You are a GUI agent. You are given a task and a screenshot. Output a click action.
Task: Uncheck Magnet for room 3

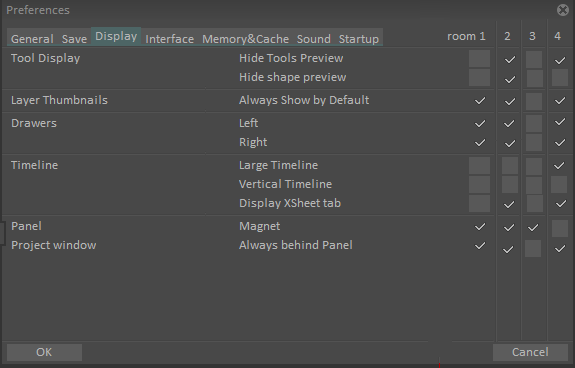click(x=533, y=228)
